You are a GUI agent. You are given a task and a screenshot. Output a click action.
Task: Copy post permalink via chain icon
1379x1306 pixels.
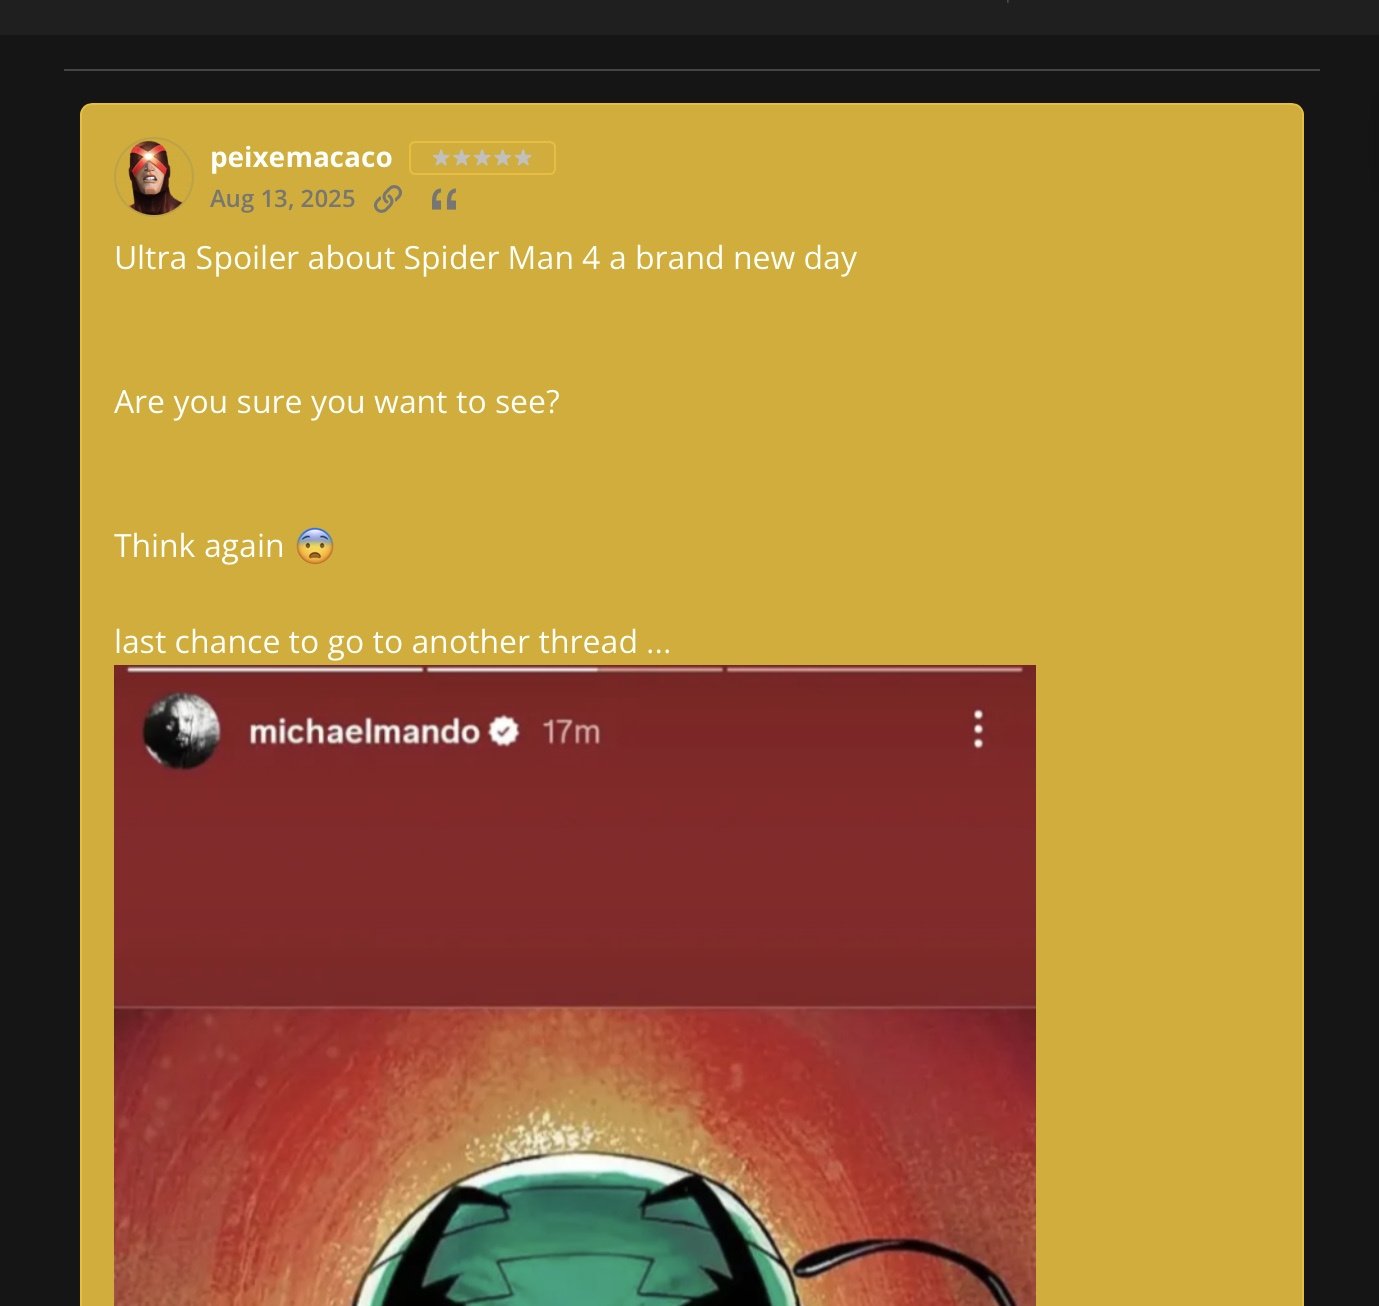[x=388, y=200]
